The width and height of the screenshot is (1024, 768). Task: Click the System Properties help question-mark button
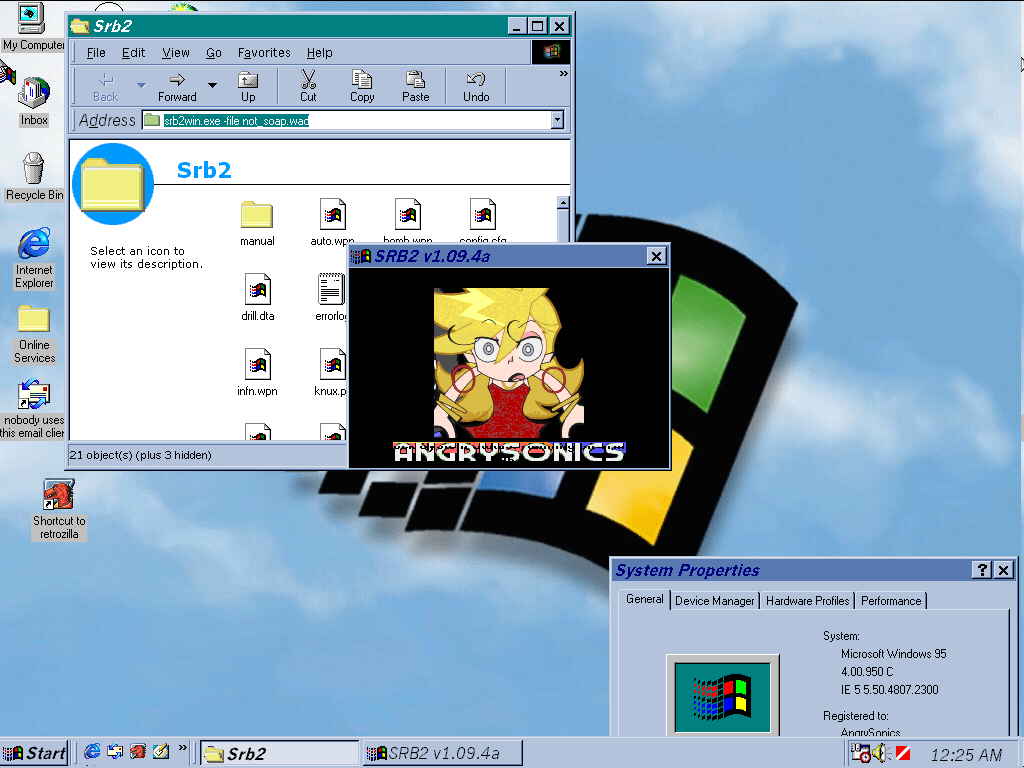(982, 570)
